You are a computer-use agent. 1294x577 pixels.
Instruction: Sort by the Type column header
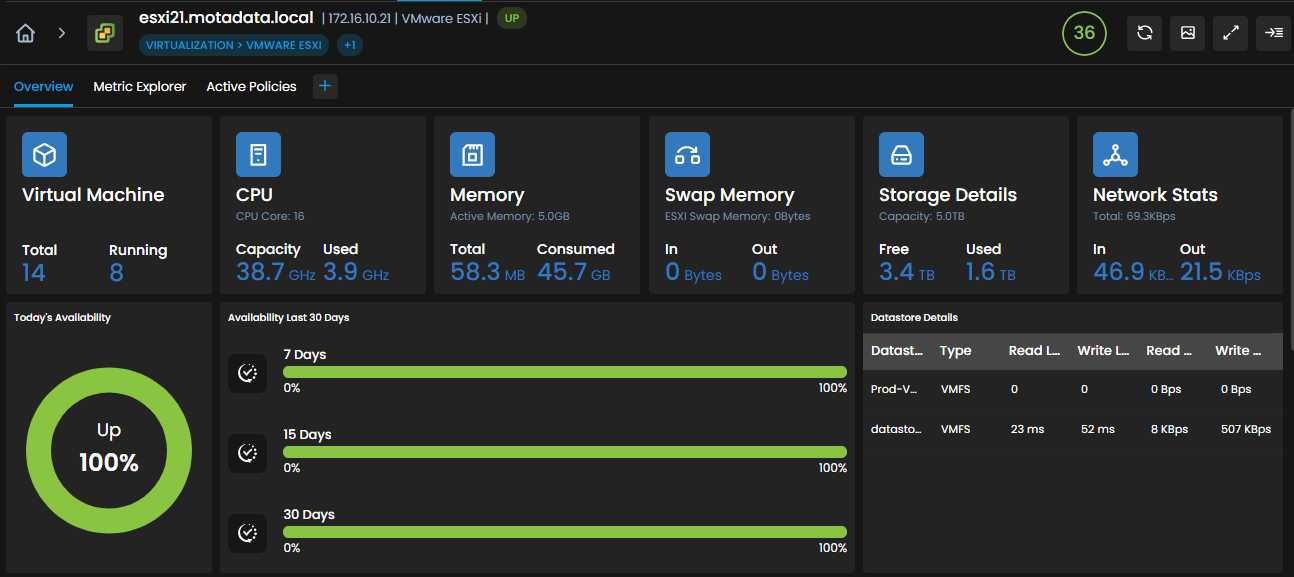click(x=956, y=351)
